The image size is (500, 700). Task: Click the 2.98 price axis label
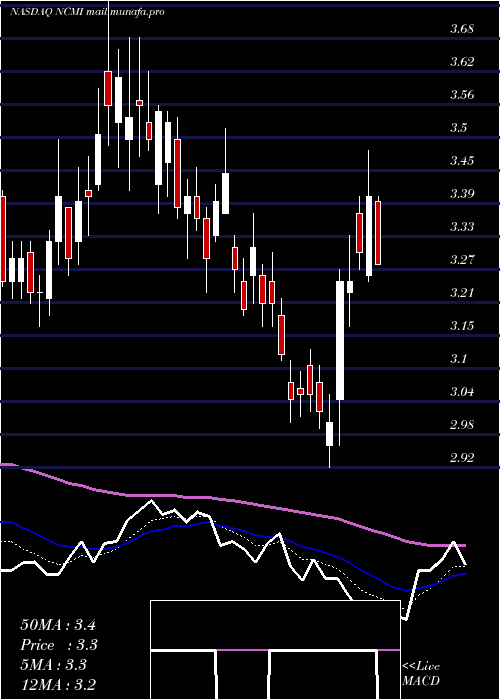coord(461,425)
